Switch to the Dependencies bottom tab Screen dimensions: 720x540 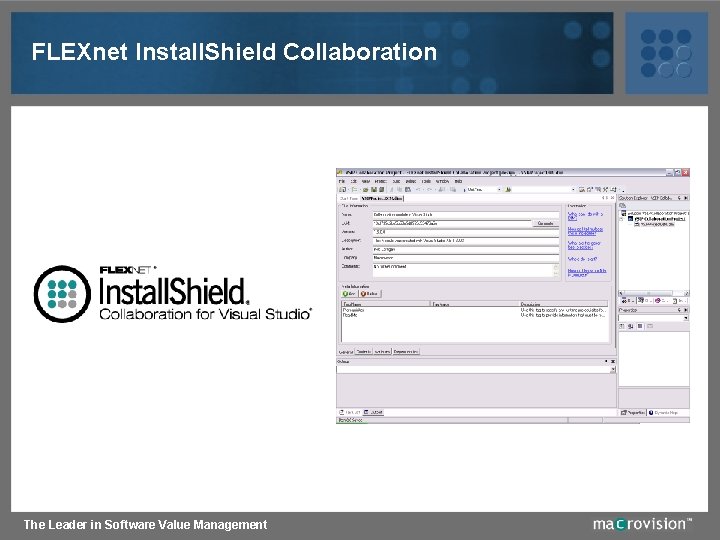tap(406, 351)
